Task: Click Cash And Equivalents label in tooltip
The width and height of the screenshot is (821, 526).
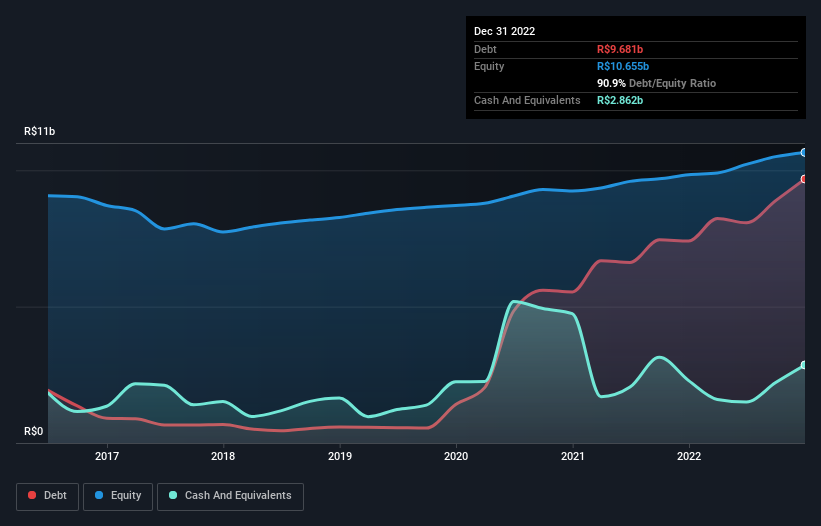Action: 527,100
